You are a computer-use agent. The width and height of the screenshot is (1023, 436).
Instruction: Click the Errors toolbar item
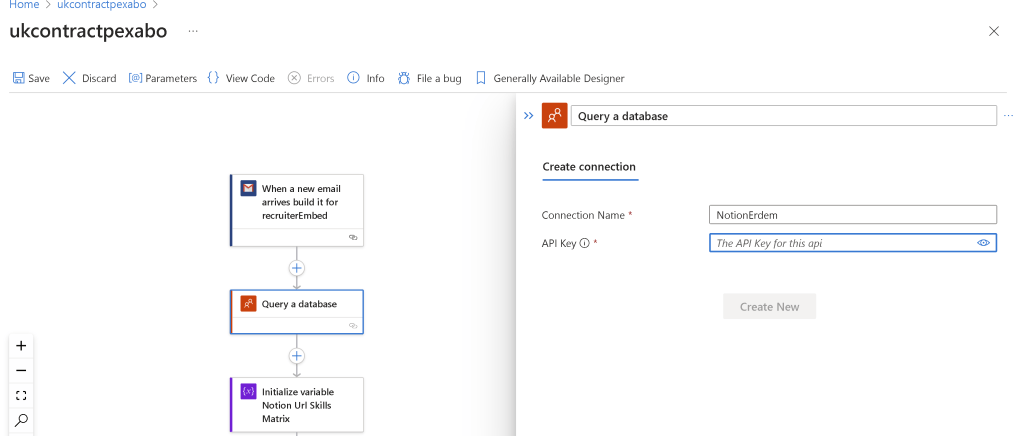pyautogui.click(x=311, y=78)
